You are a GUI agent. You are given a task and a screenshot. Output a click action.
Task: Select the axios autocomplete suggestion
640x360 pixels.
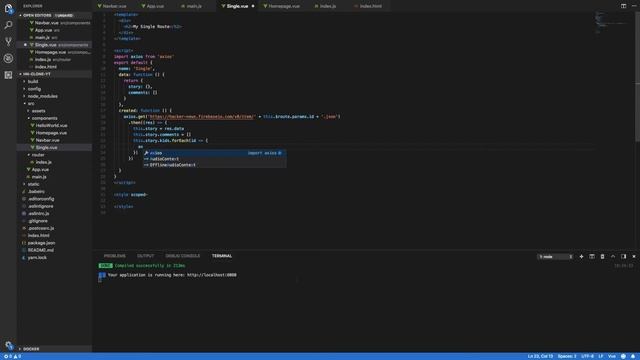(214, 153)
